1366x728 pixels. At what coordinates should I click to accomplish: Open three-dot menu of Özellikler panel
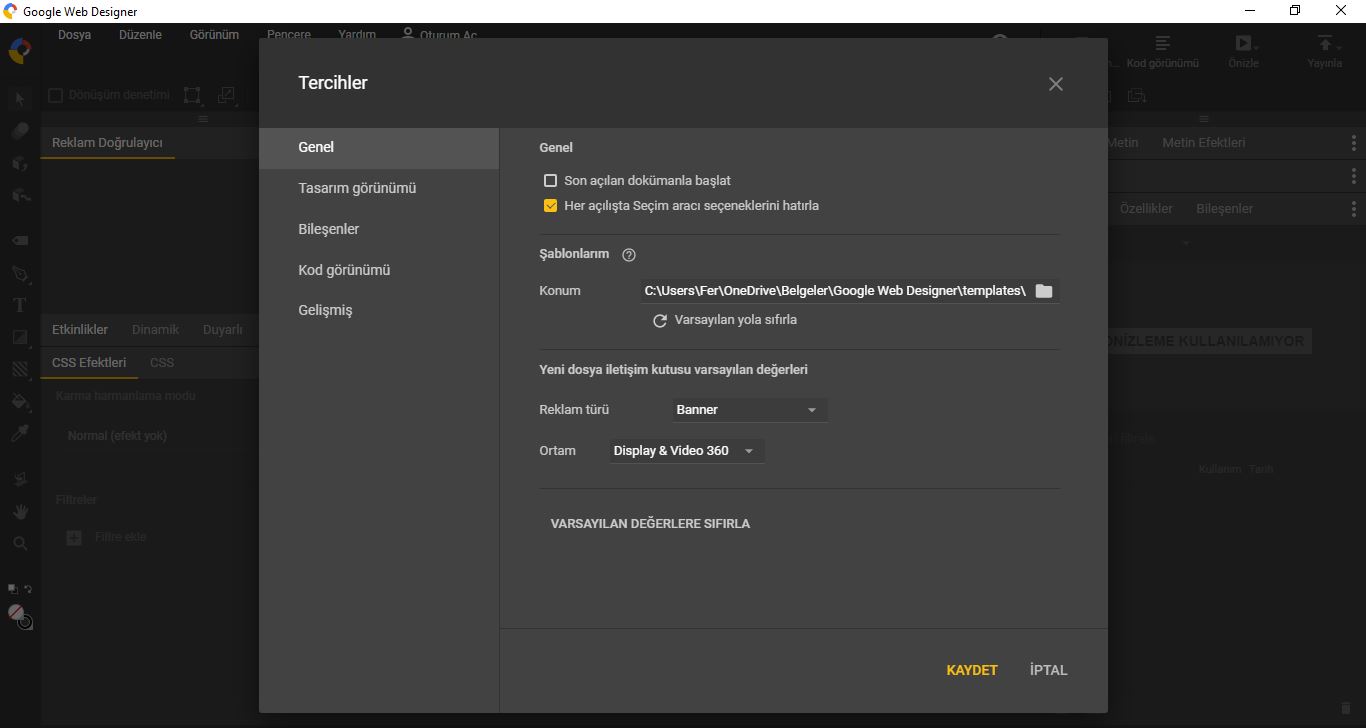tap(1354, 209)
